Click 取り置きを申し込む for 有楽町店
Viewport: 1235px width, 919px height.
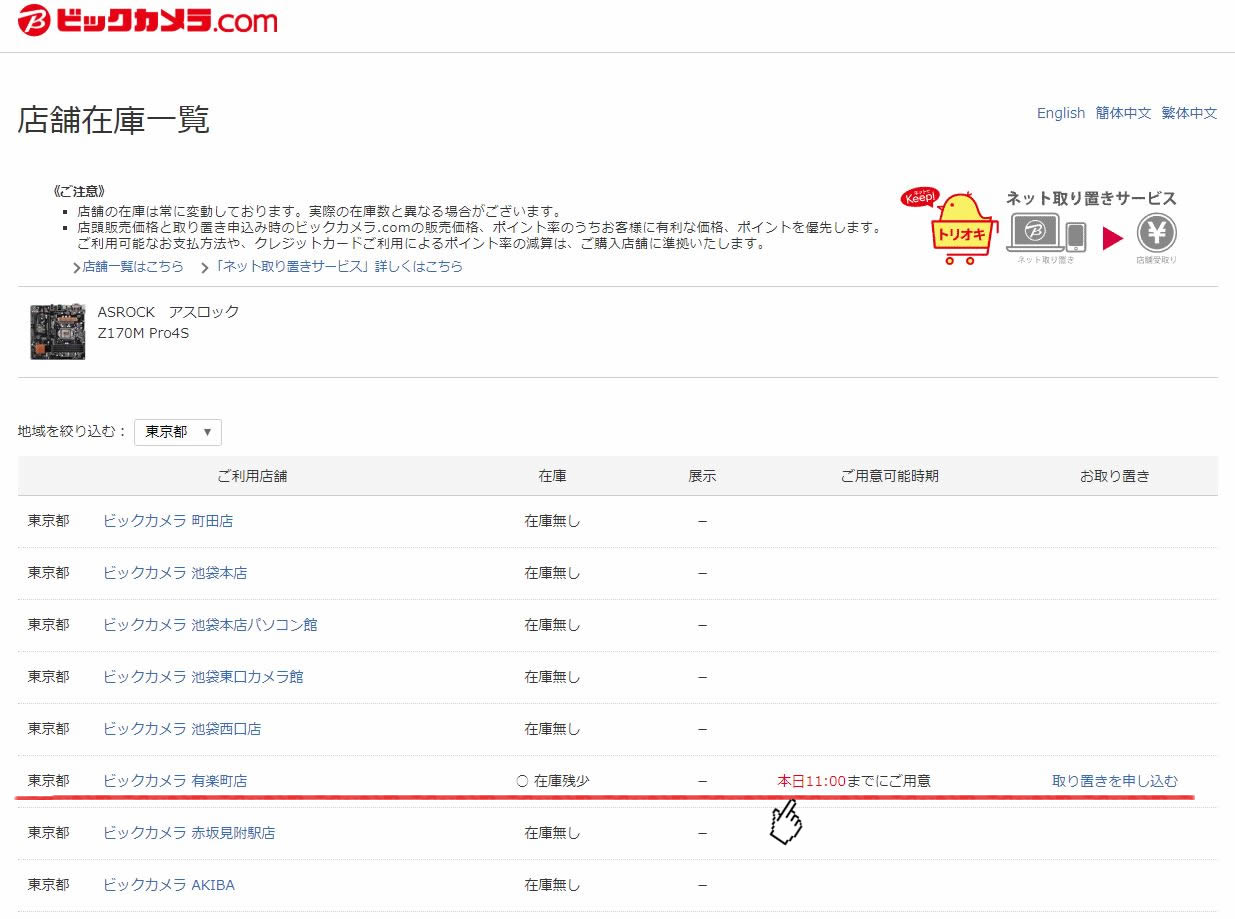coord(1114,781)
